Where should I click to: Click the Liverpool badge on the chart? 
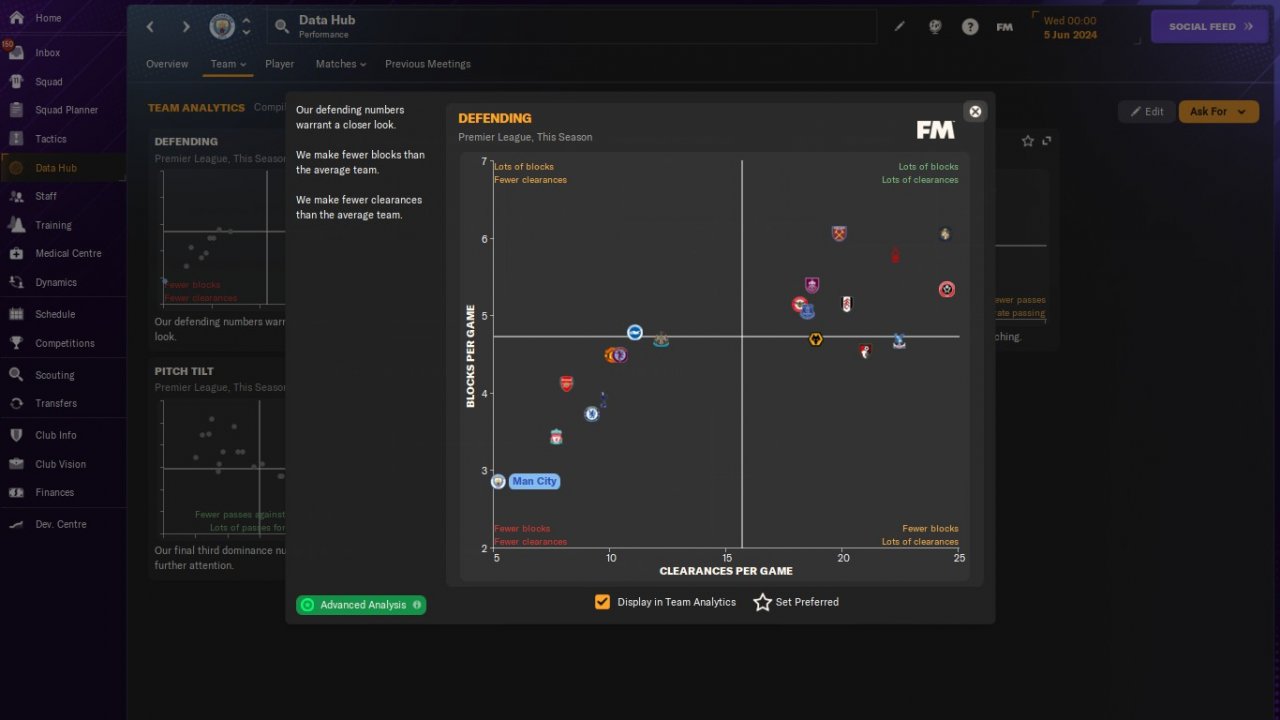557,437
